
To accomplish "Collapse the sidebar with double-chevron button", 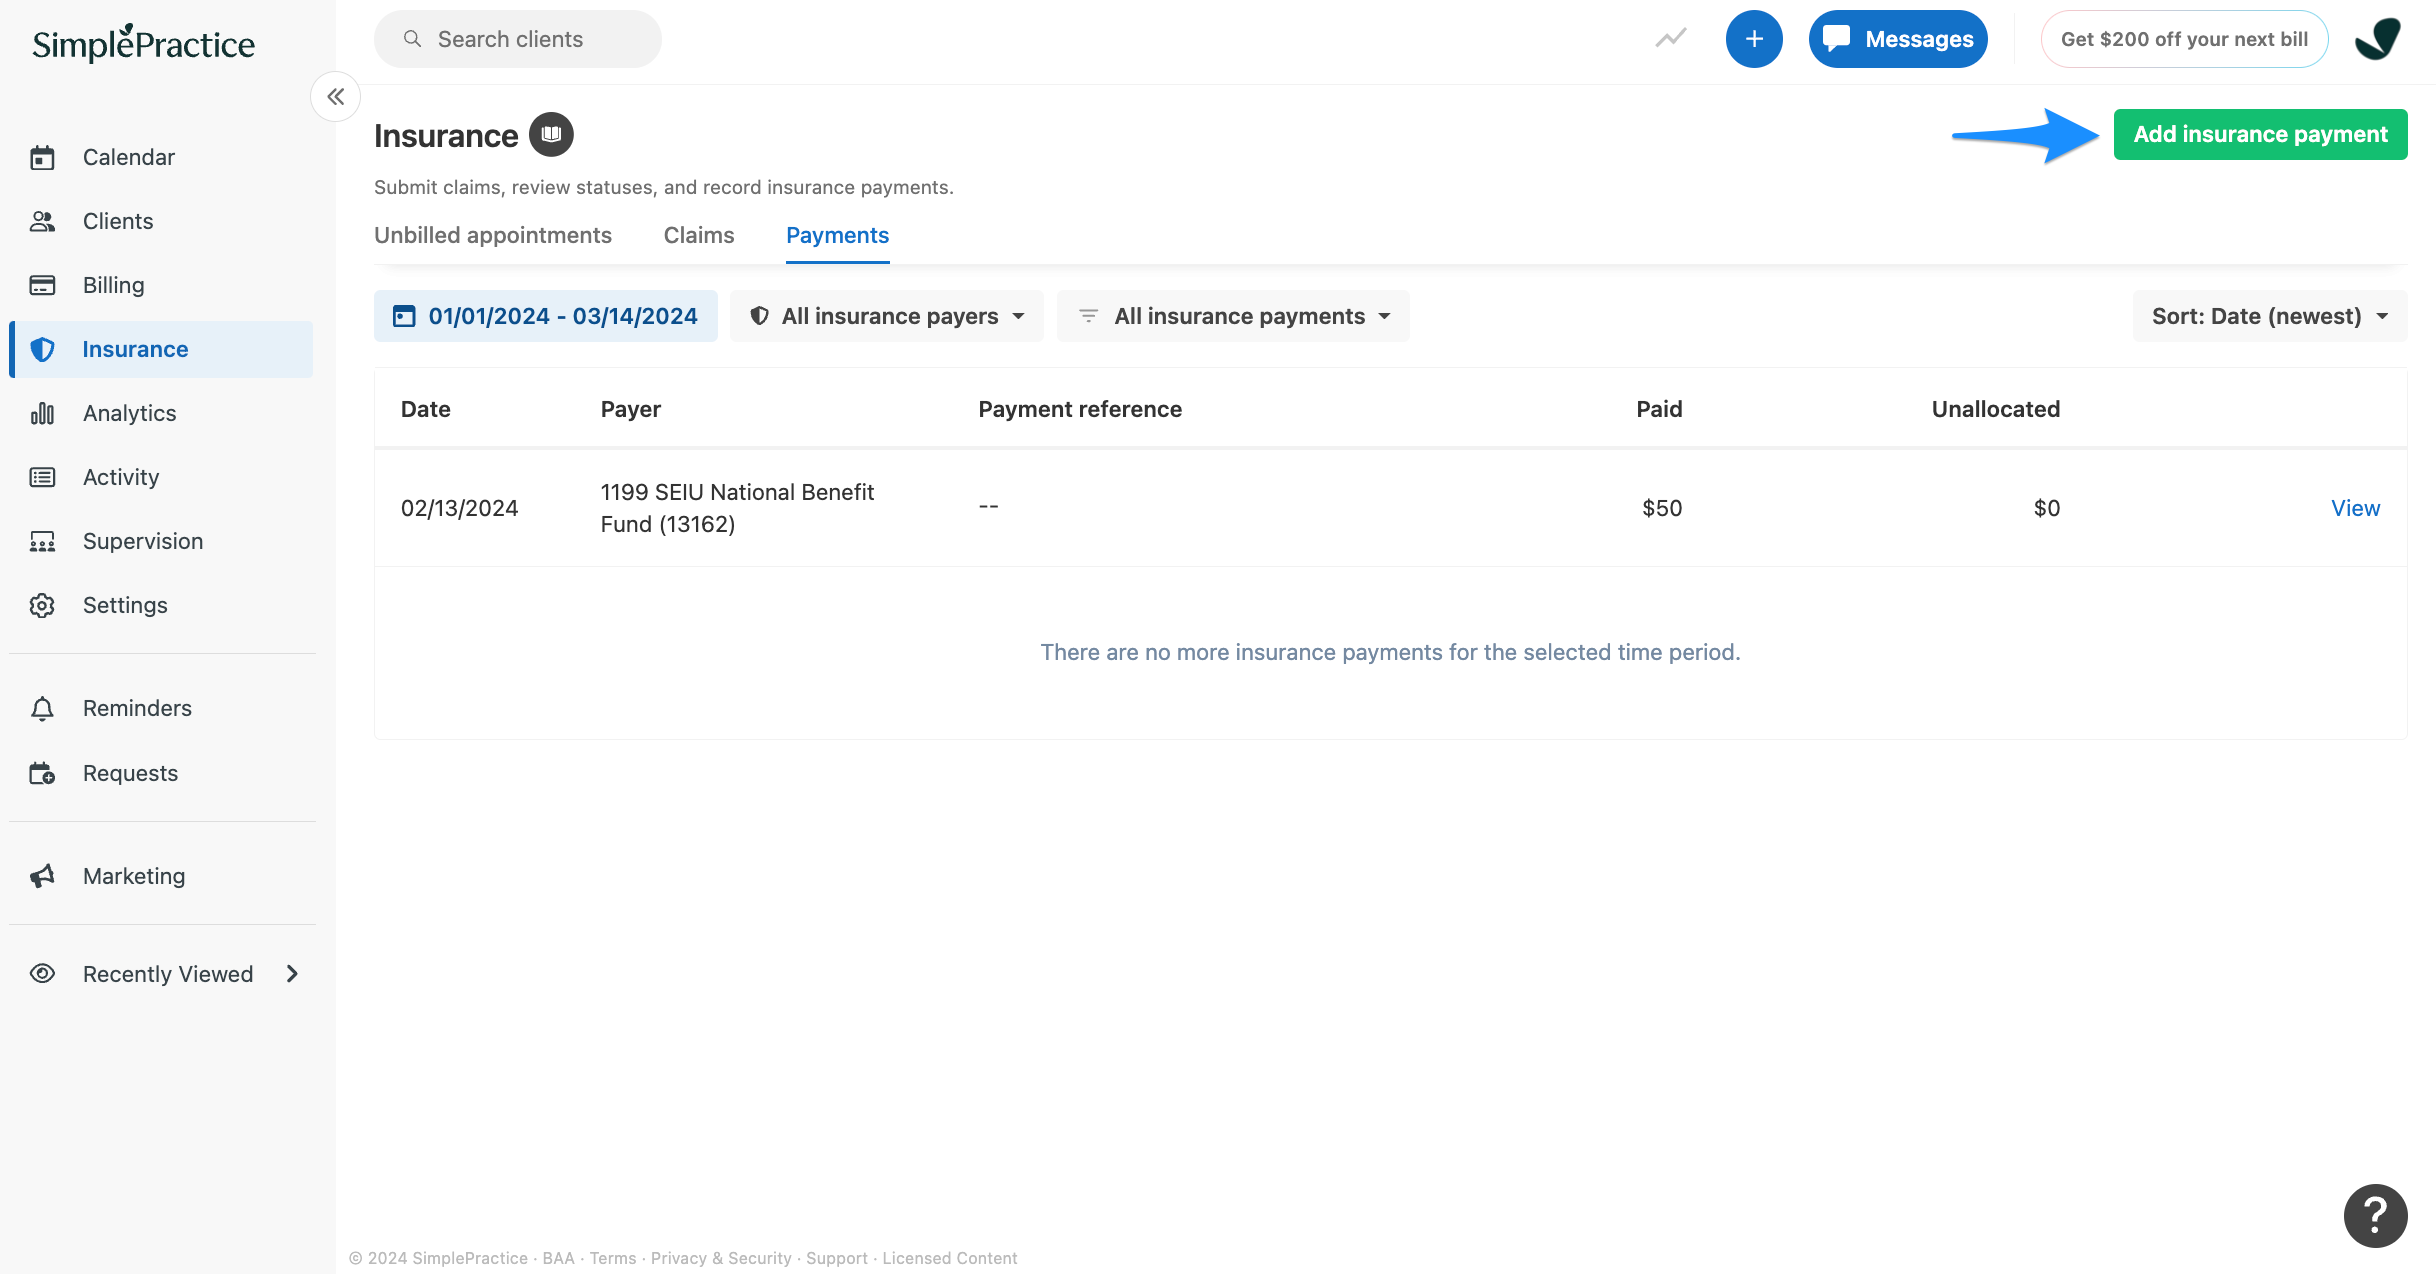I will [336, 96].
